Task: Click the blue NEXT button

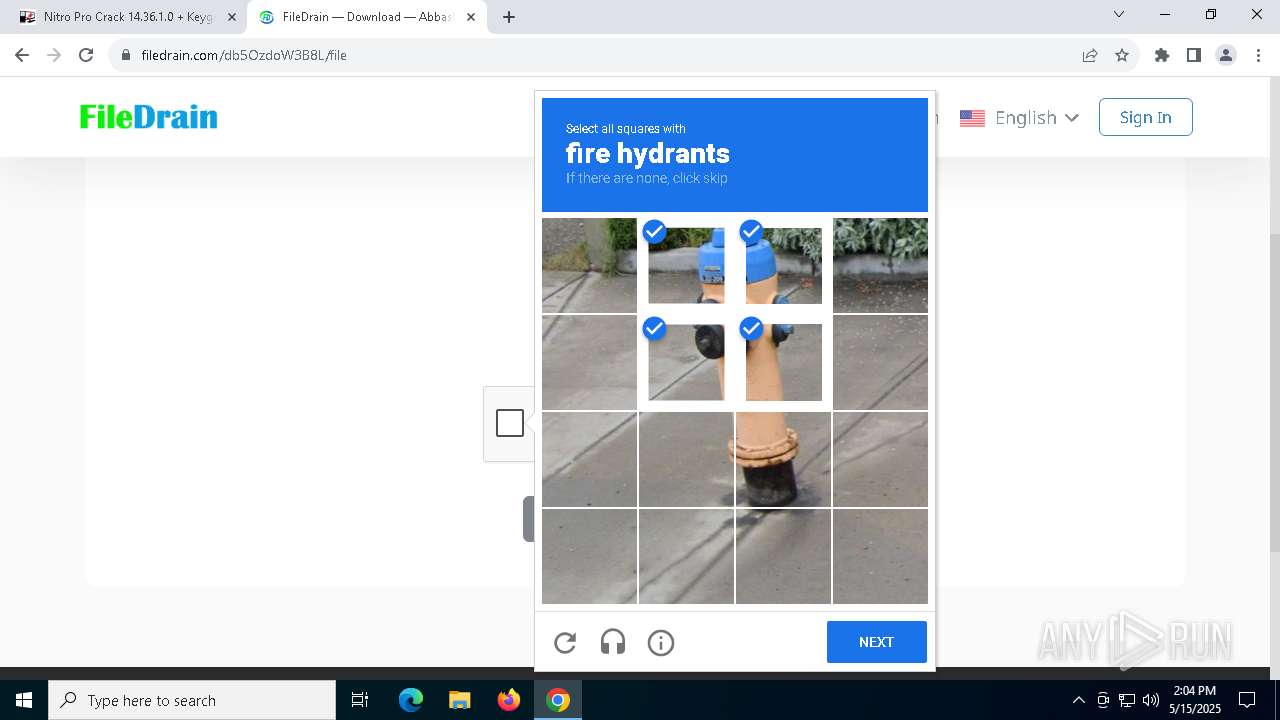Action: coord(877,642)
